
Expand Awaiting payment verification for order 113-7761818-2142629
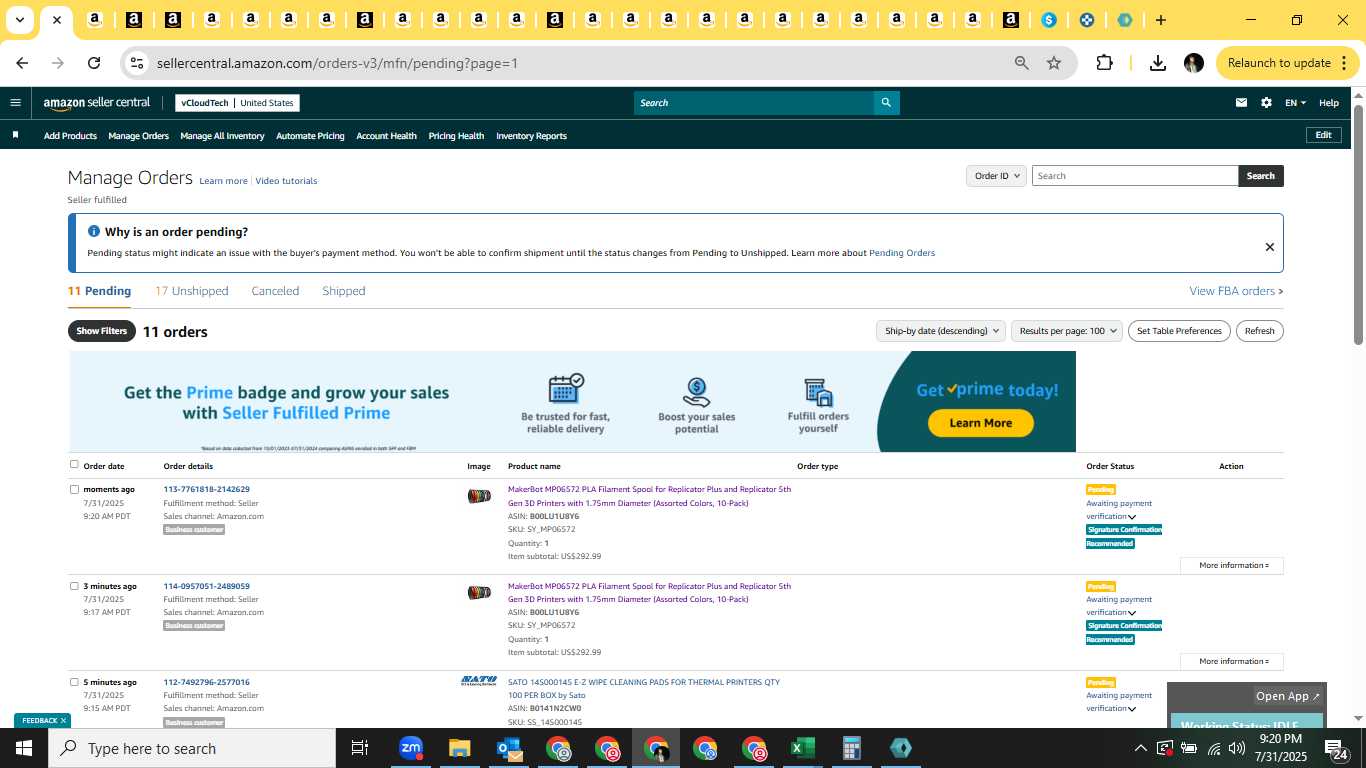1132,517
